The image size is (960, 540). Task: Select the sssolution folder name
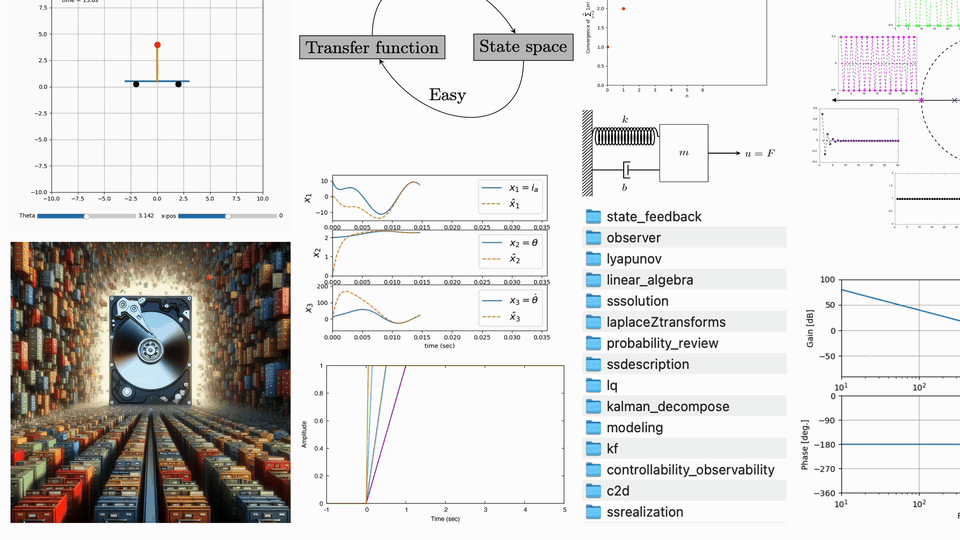click(x=637, y=301)
